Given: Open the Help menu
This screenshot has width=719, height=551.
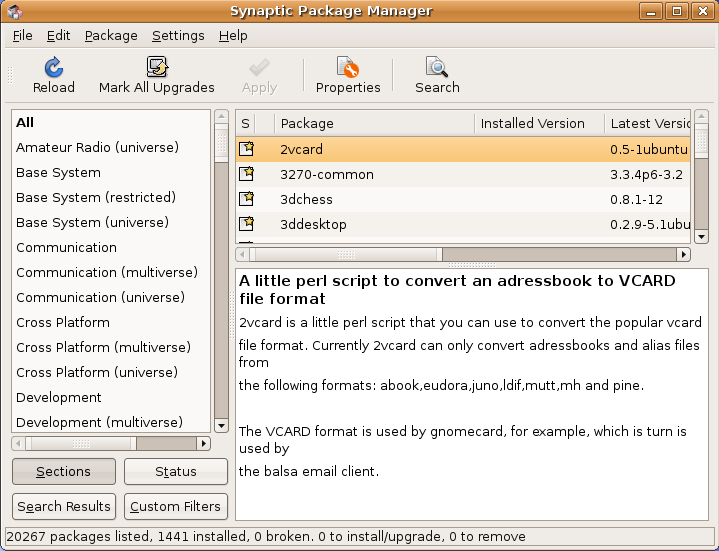Looking at the screenshot, I should pos(233,35).
